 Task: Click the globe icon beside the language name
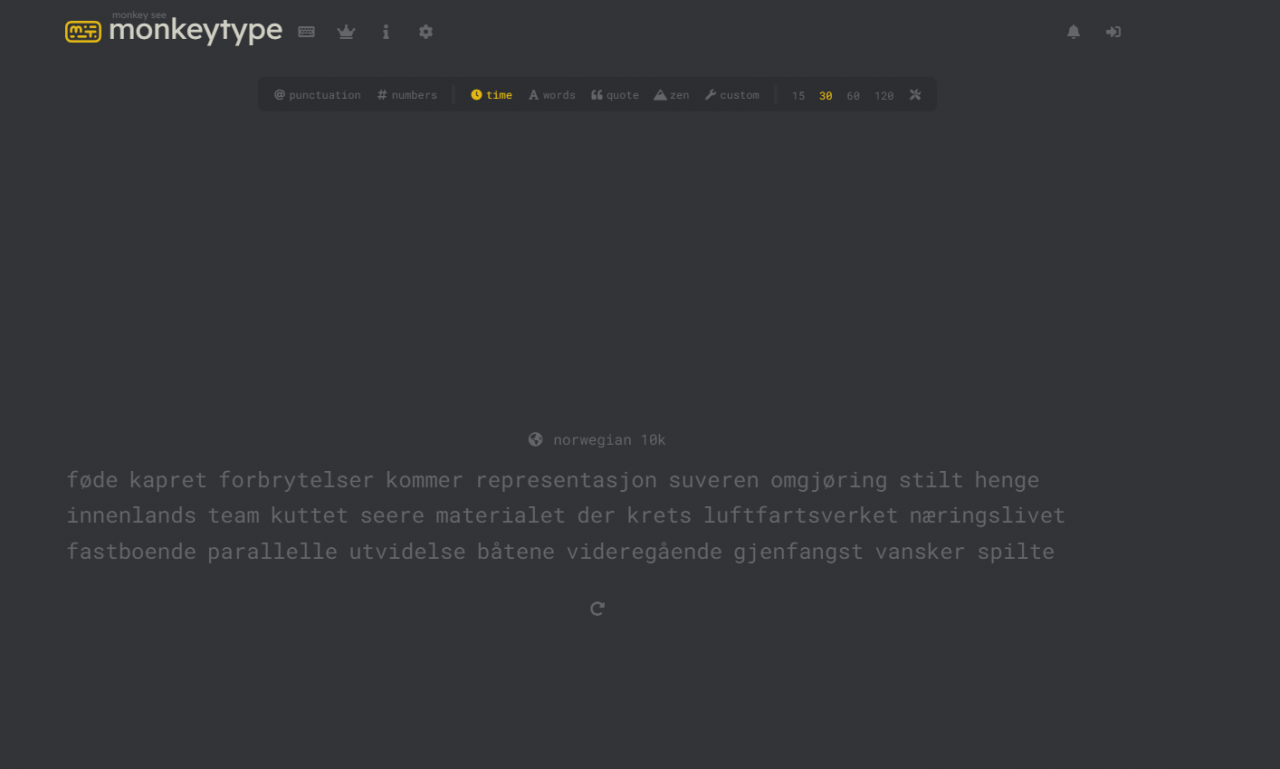(535, 439)
